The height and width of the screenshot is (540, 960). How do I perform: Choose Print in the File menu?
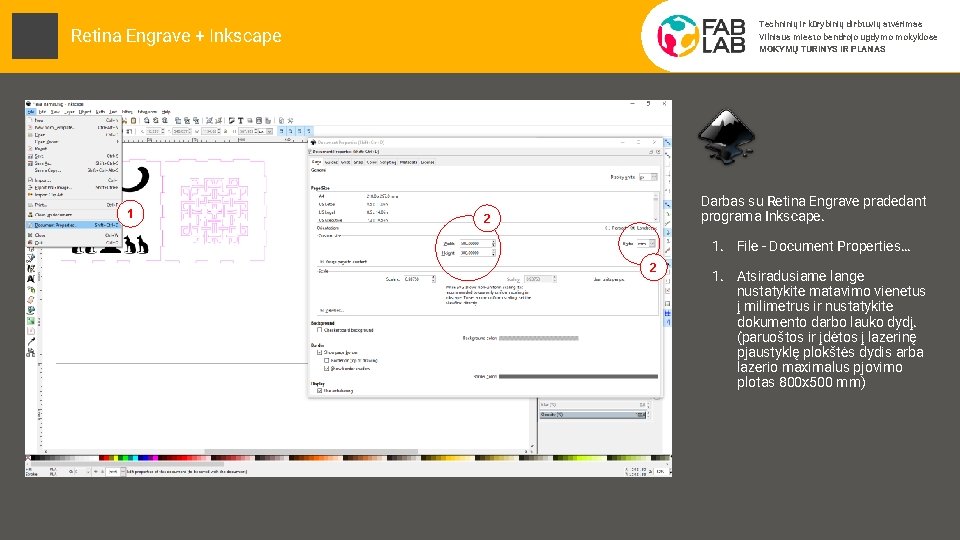73,205
